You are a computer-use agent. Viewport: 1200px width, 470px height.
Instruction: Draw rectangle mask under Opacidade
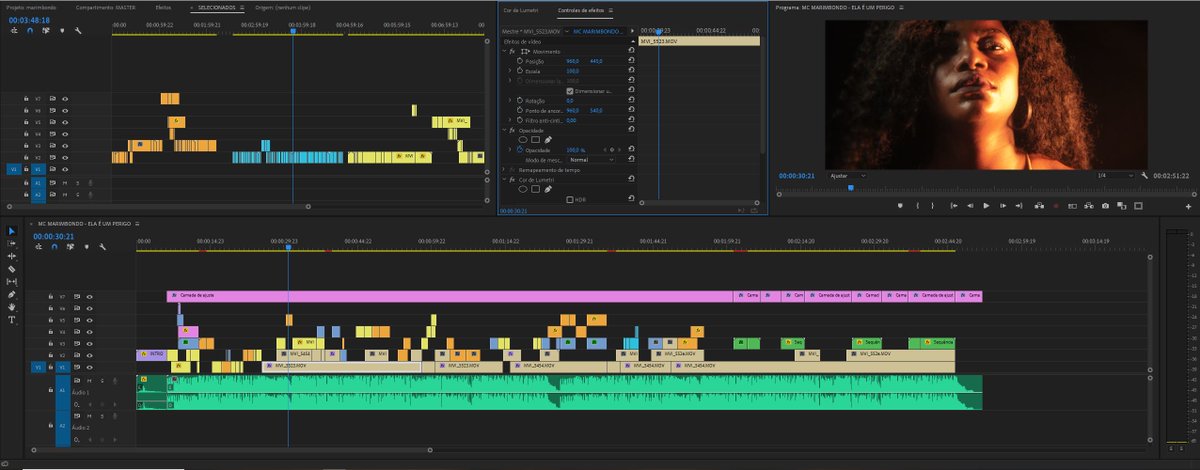(535, 140)
